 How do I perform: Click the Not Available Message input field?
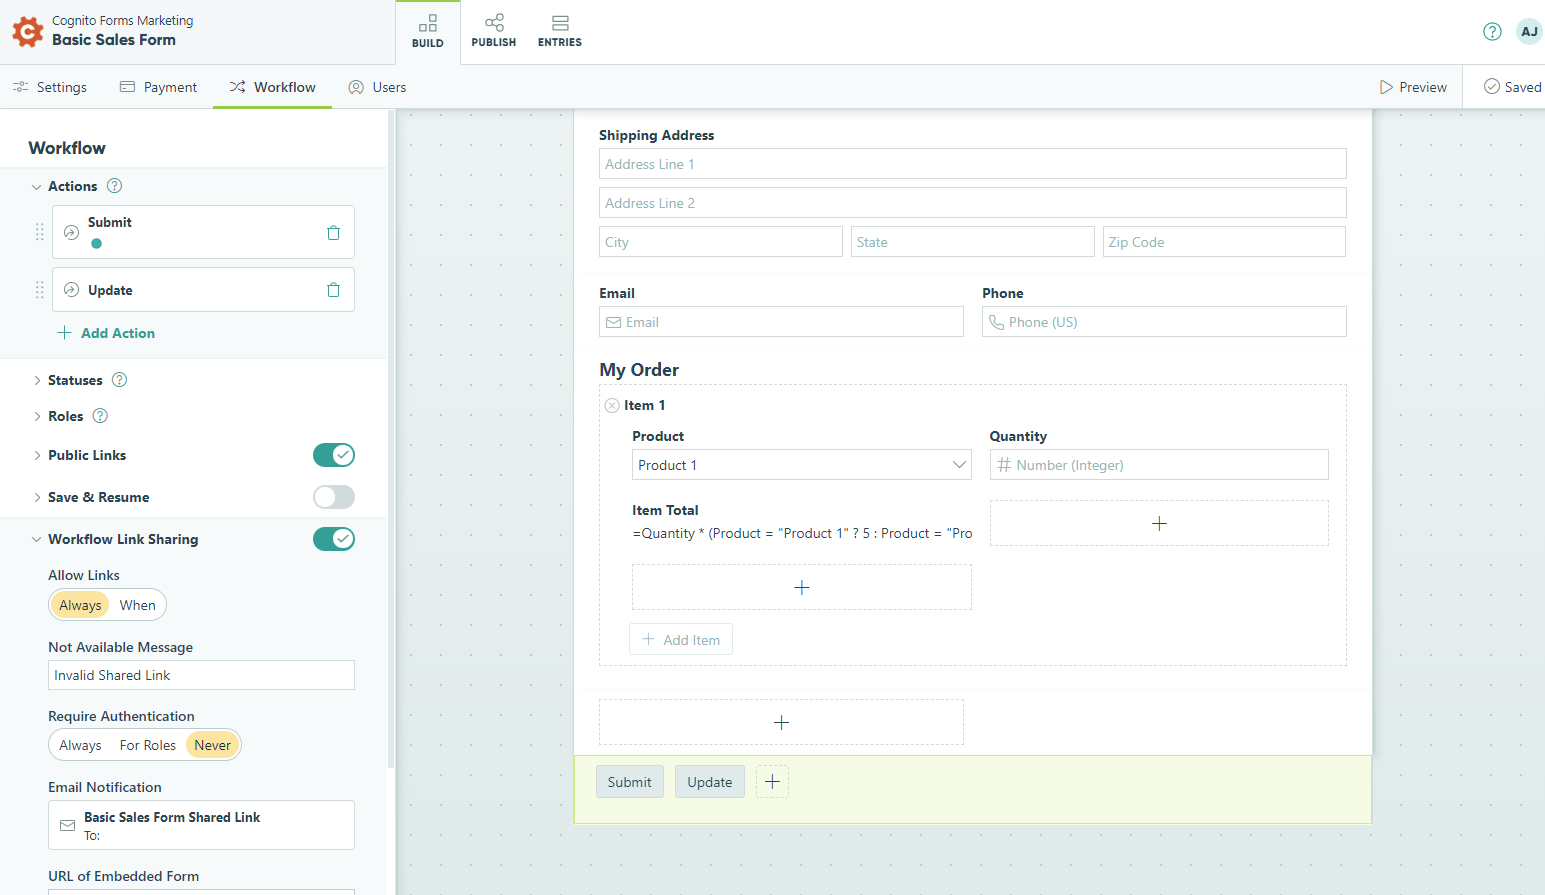pyautogui.click(x=201, y=675)
